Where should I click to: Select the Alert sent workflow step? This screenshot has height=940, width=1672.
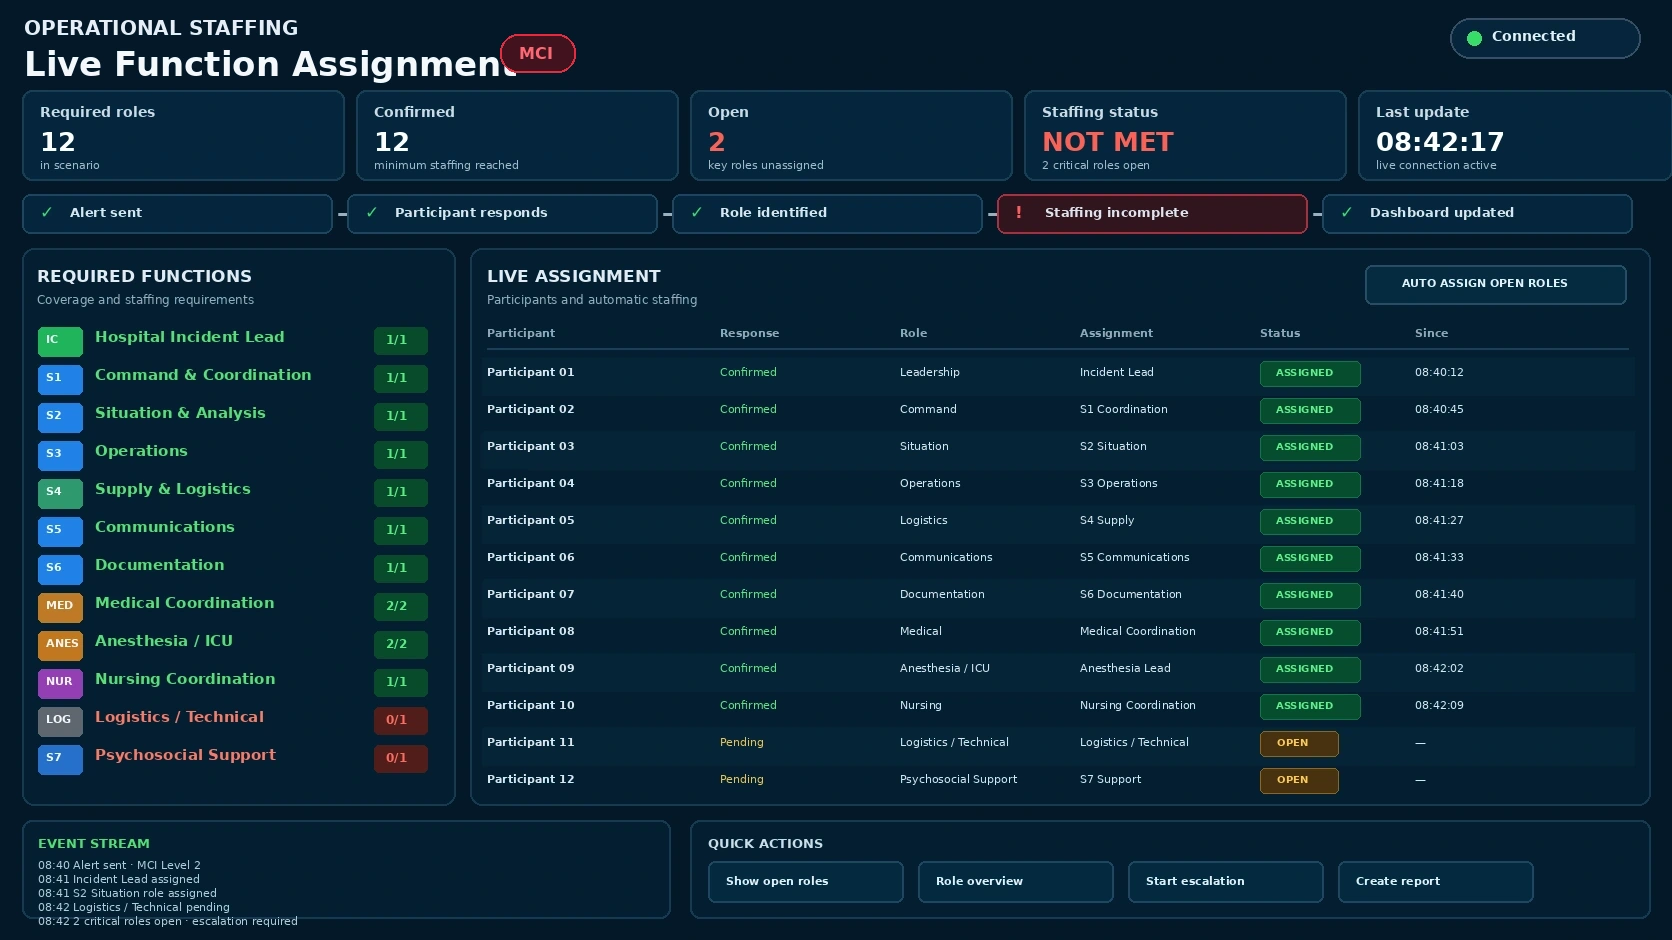pyautogui.click(x=177, y=214)
